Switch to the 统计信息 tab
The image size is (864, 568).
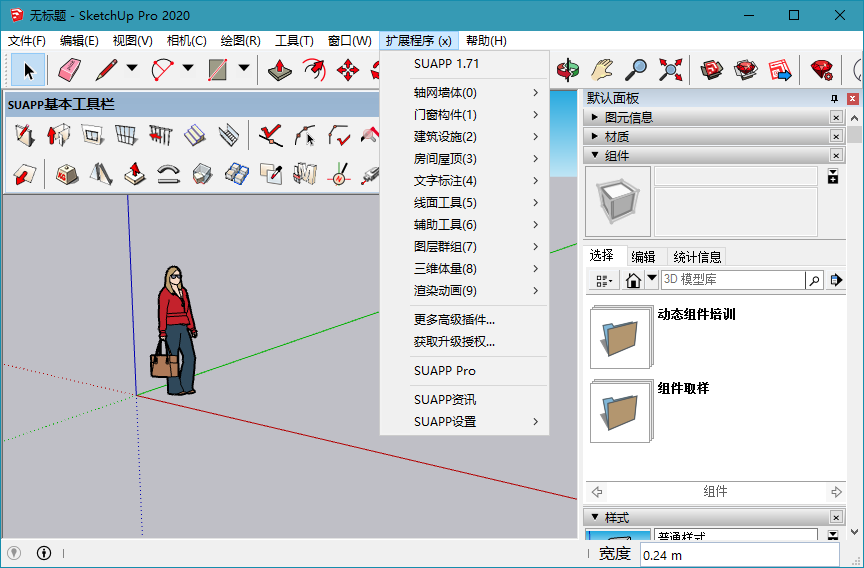(x=697, y=257)
